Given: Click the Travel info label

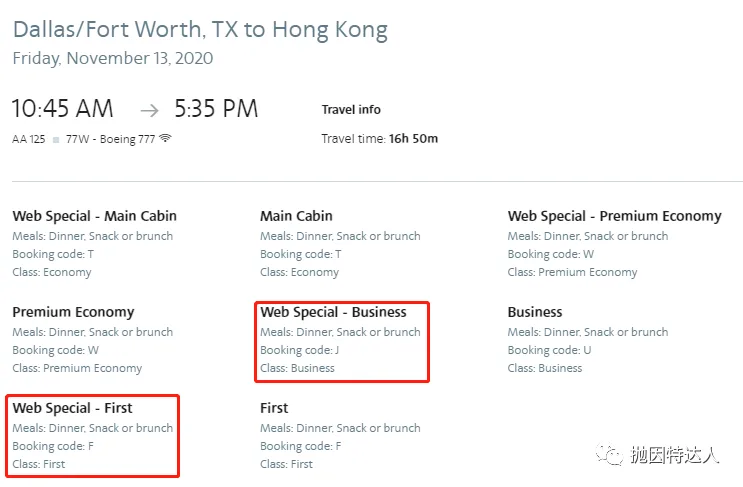Looking at the screenshot, I should point(351,110).
